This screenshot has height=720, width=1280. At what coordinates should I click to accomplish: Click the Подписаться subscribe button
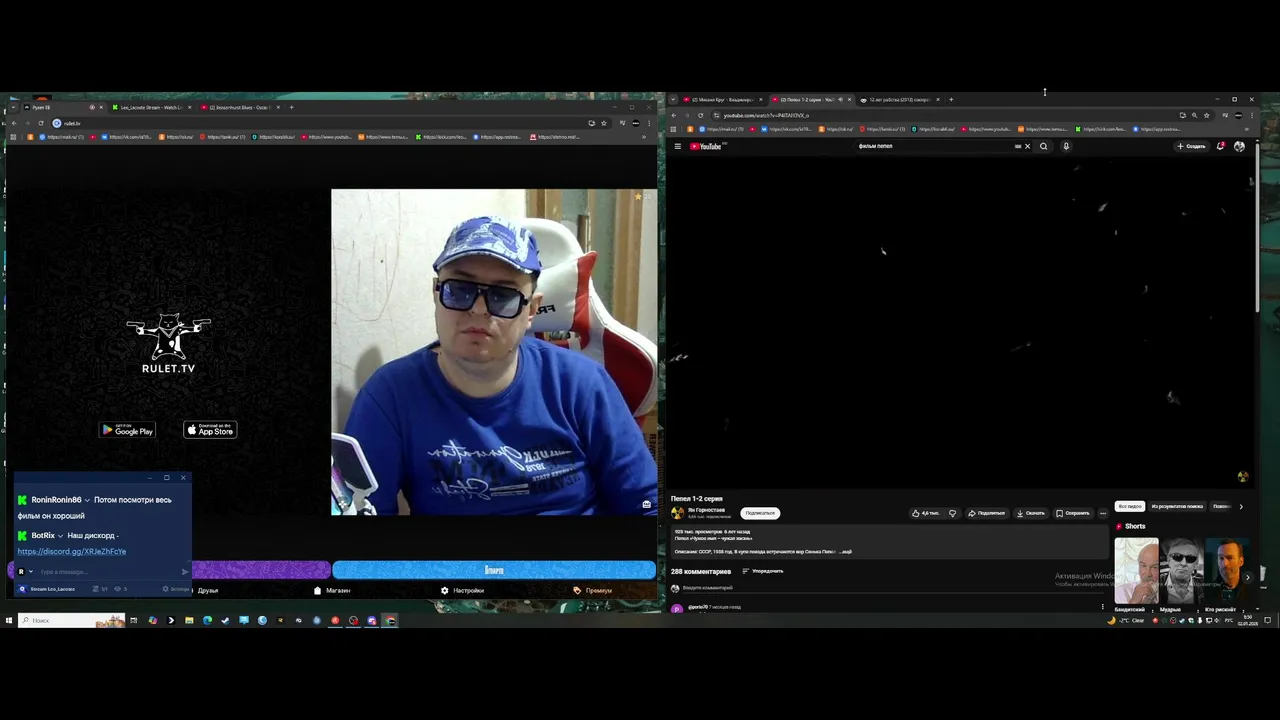pos(760,513)
